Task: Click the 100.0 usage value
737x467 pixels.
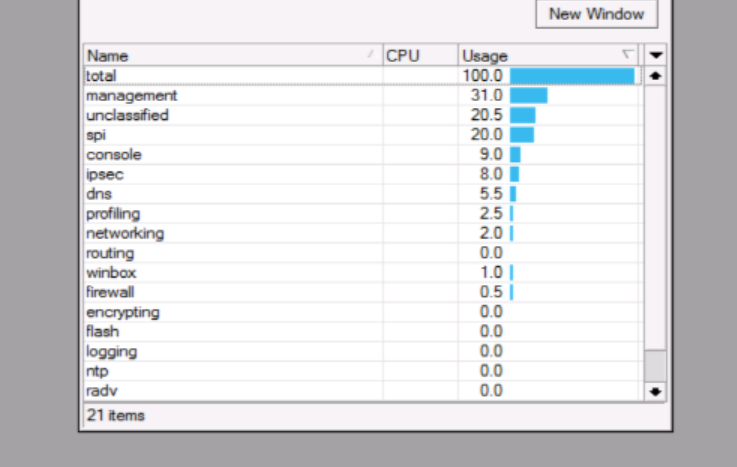Action: 483,76
